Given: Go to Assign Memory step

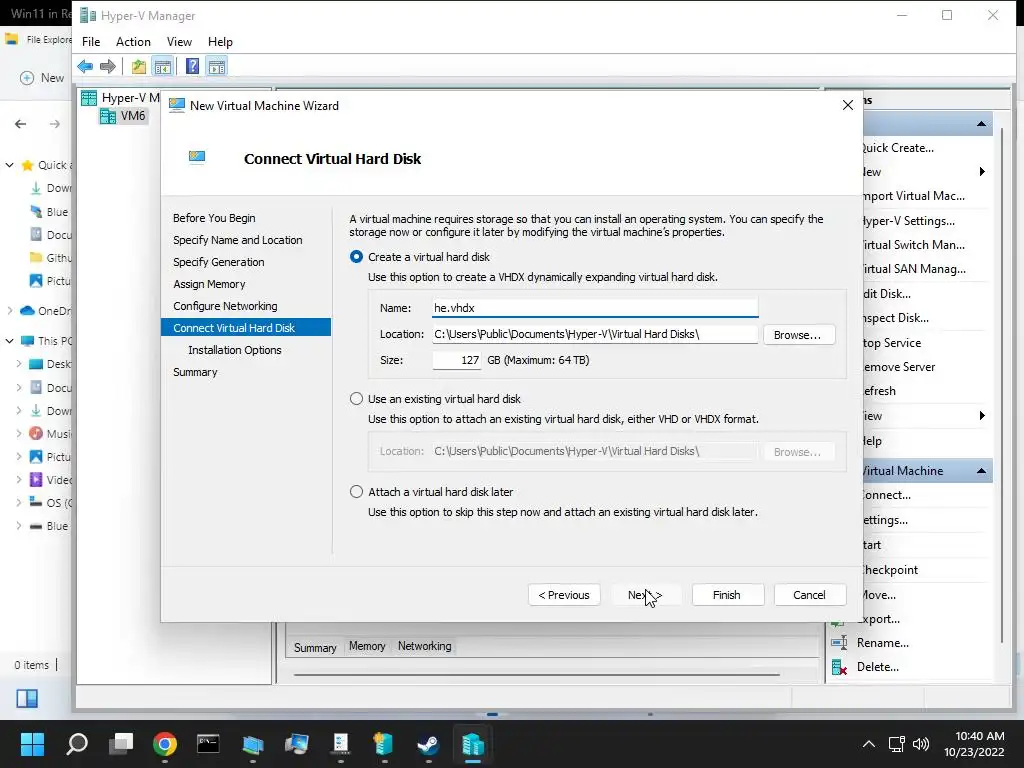Looking at the screenshot, I should coord(209,284).
